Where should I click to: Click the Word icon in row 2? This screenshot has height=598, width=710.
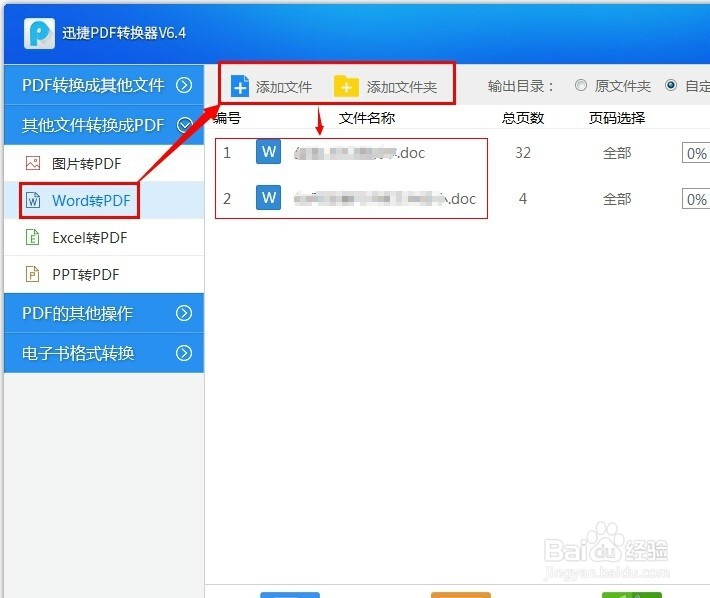pos(269,197)
